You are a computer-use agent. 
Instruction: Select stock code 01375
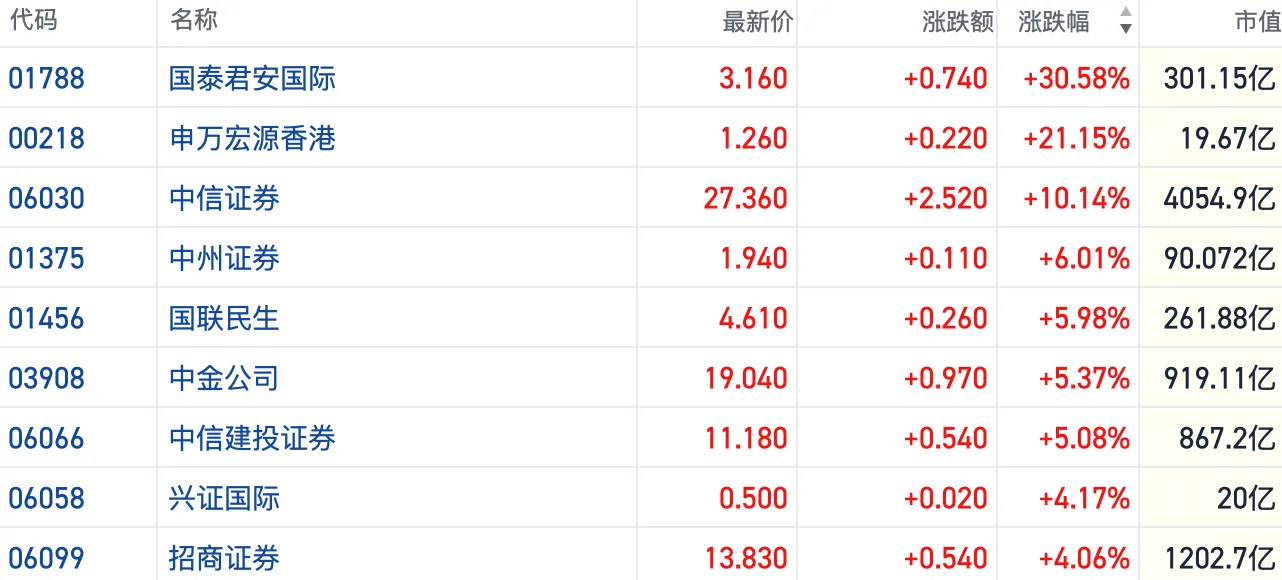(x=46, y=258)
